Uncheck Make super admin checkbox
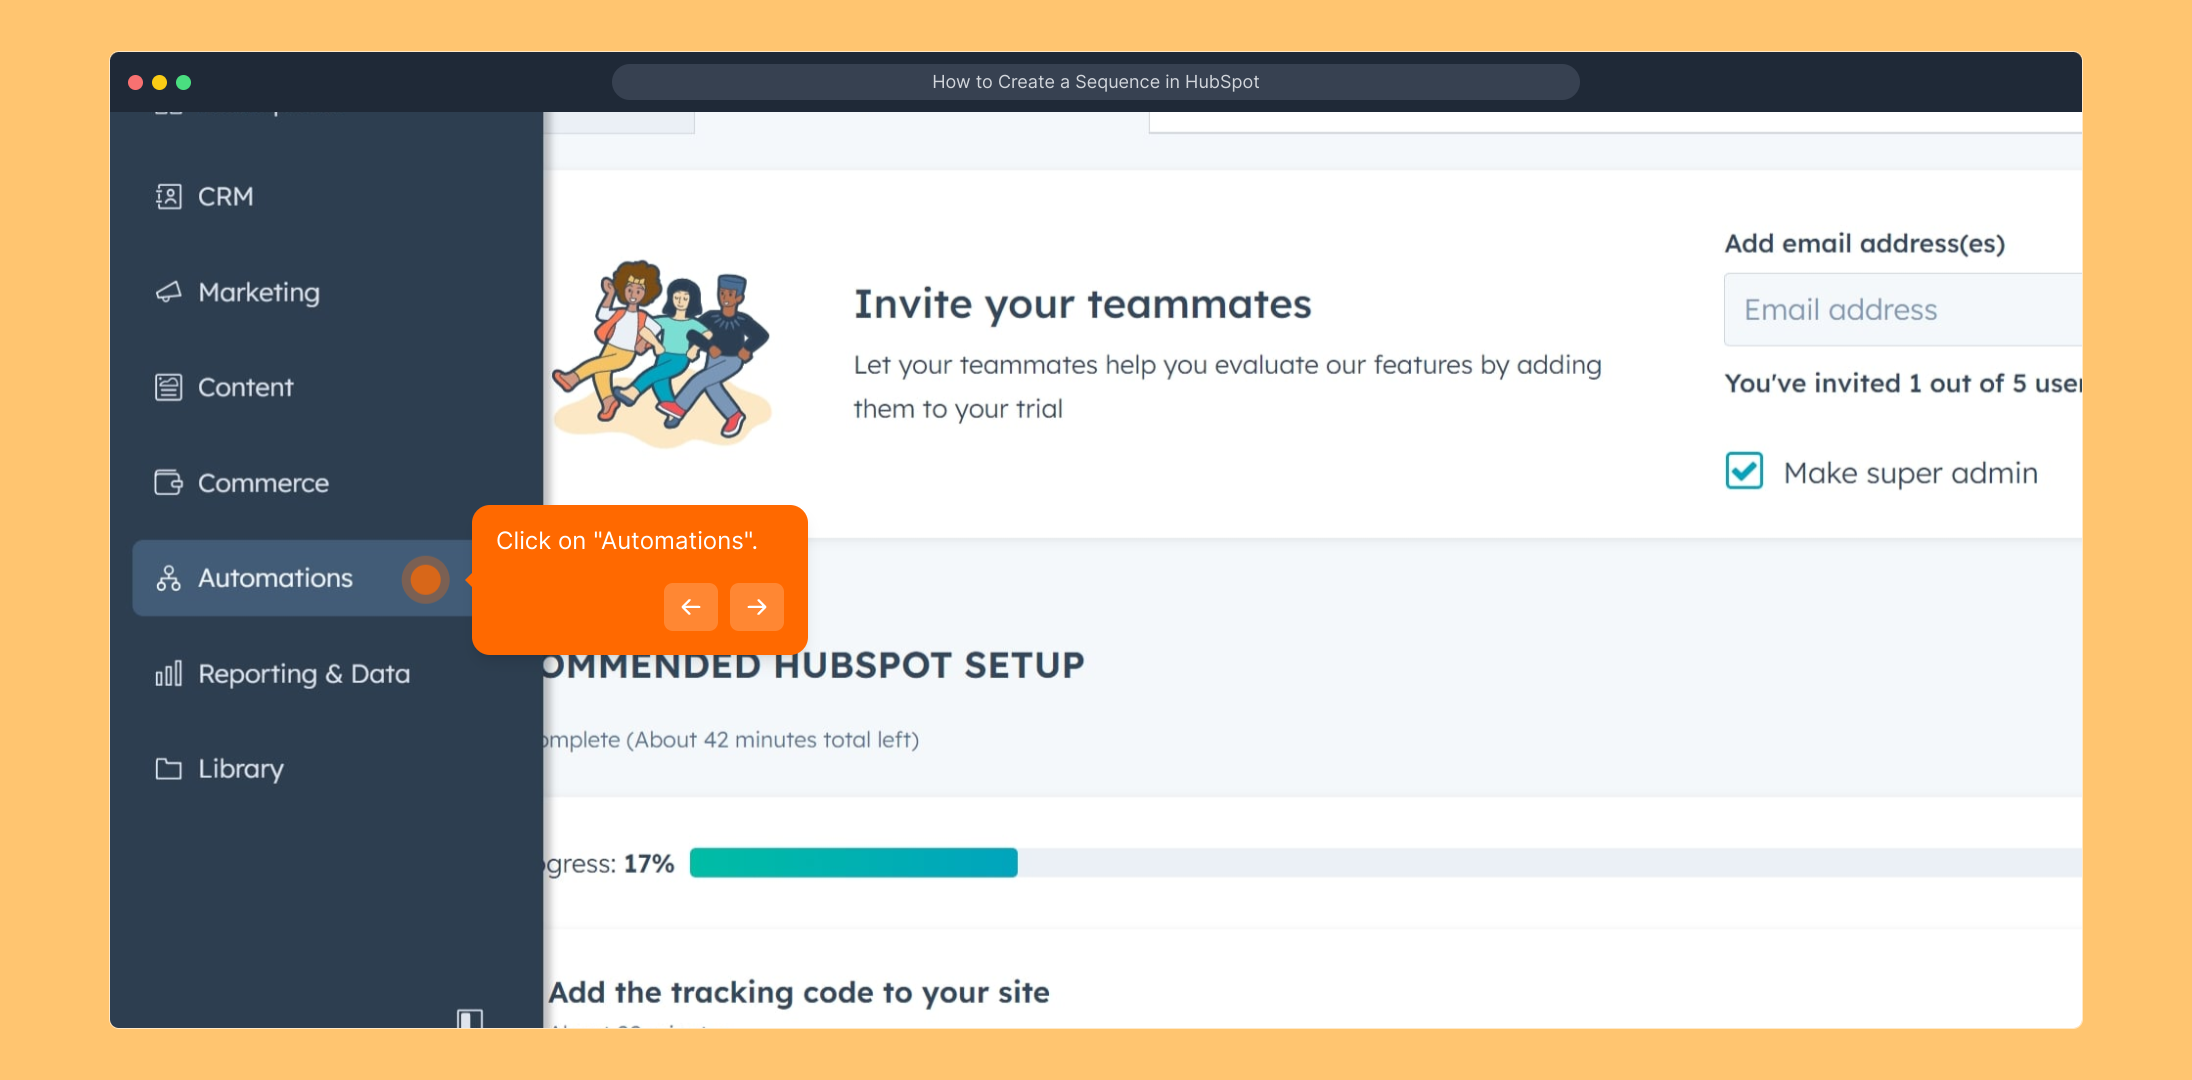The height and width of the screenshot is (1080, 2192). (1744, 471)
